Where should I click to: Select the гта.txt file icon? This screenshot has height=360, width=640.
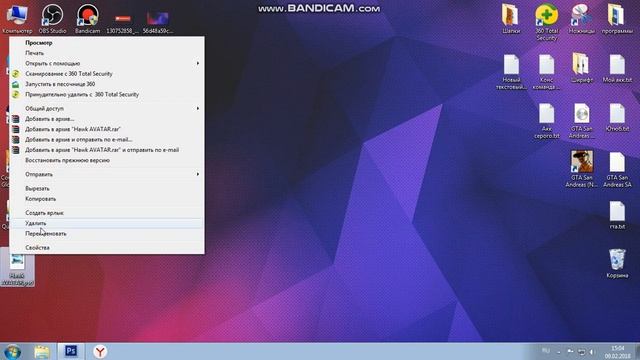[617, 215]
